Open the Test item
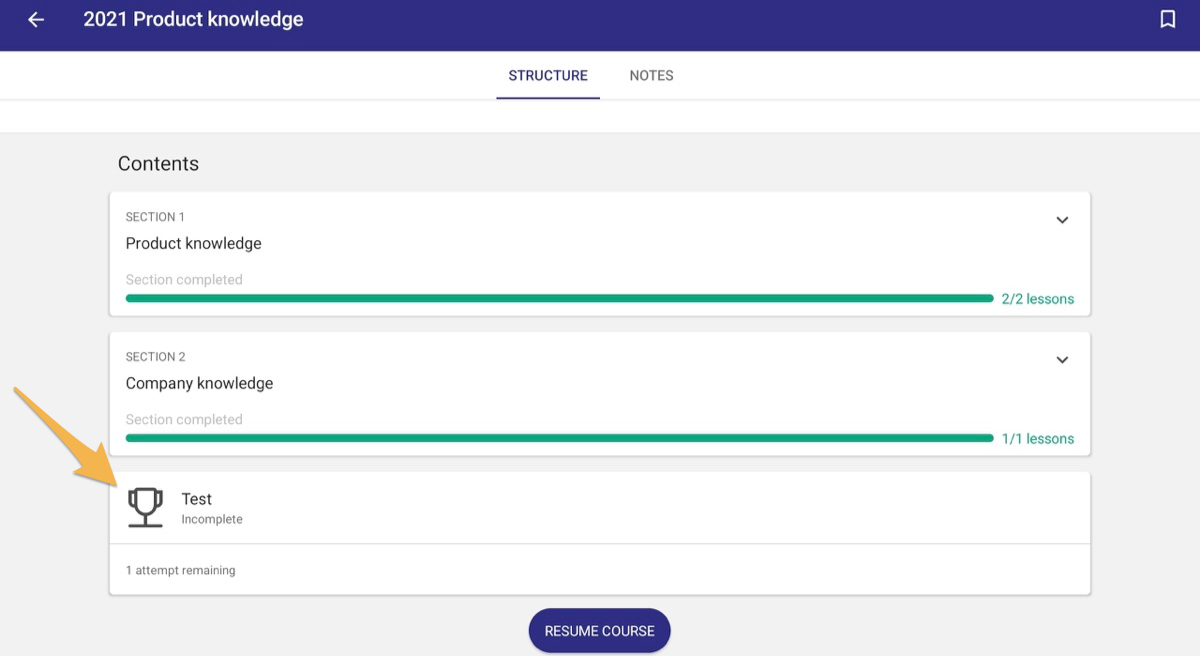Image resolution: width=1200 pixels, height=656 pixels. (x=600, y=508)
